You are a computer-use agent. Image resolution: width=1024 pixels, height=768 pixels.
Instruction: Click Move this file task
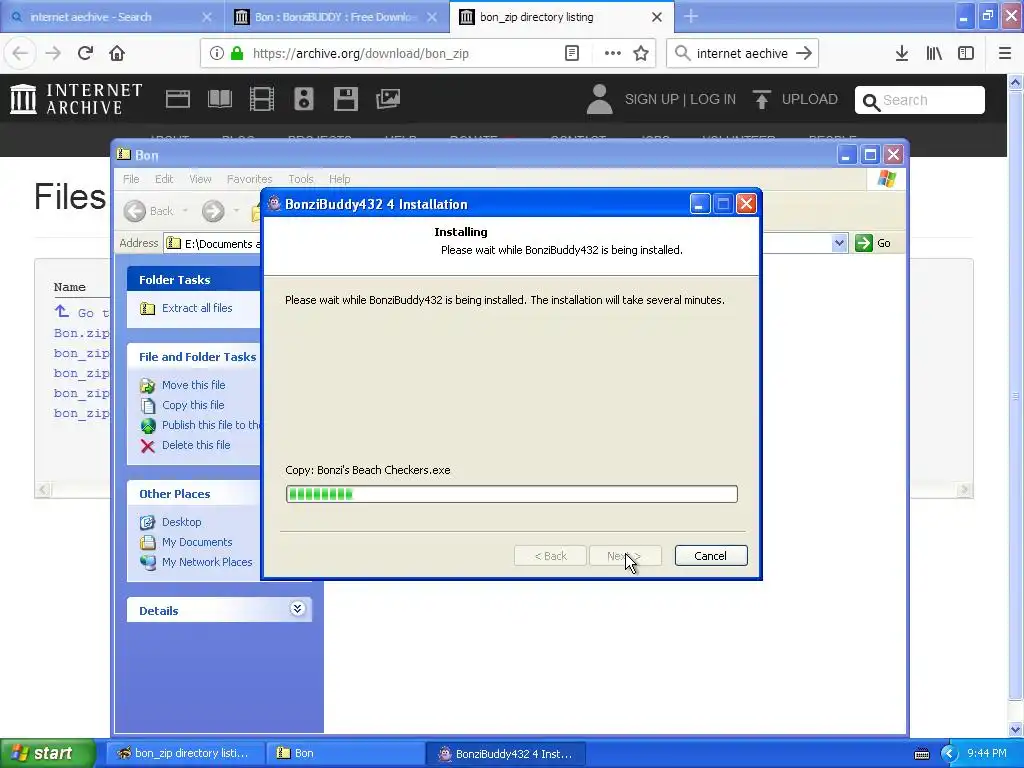(193, 385)
